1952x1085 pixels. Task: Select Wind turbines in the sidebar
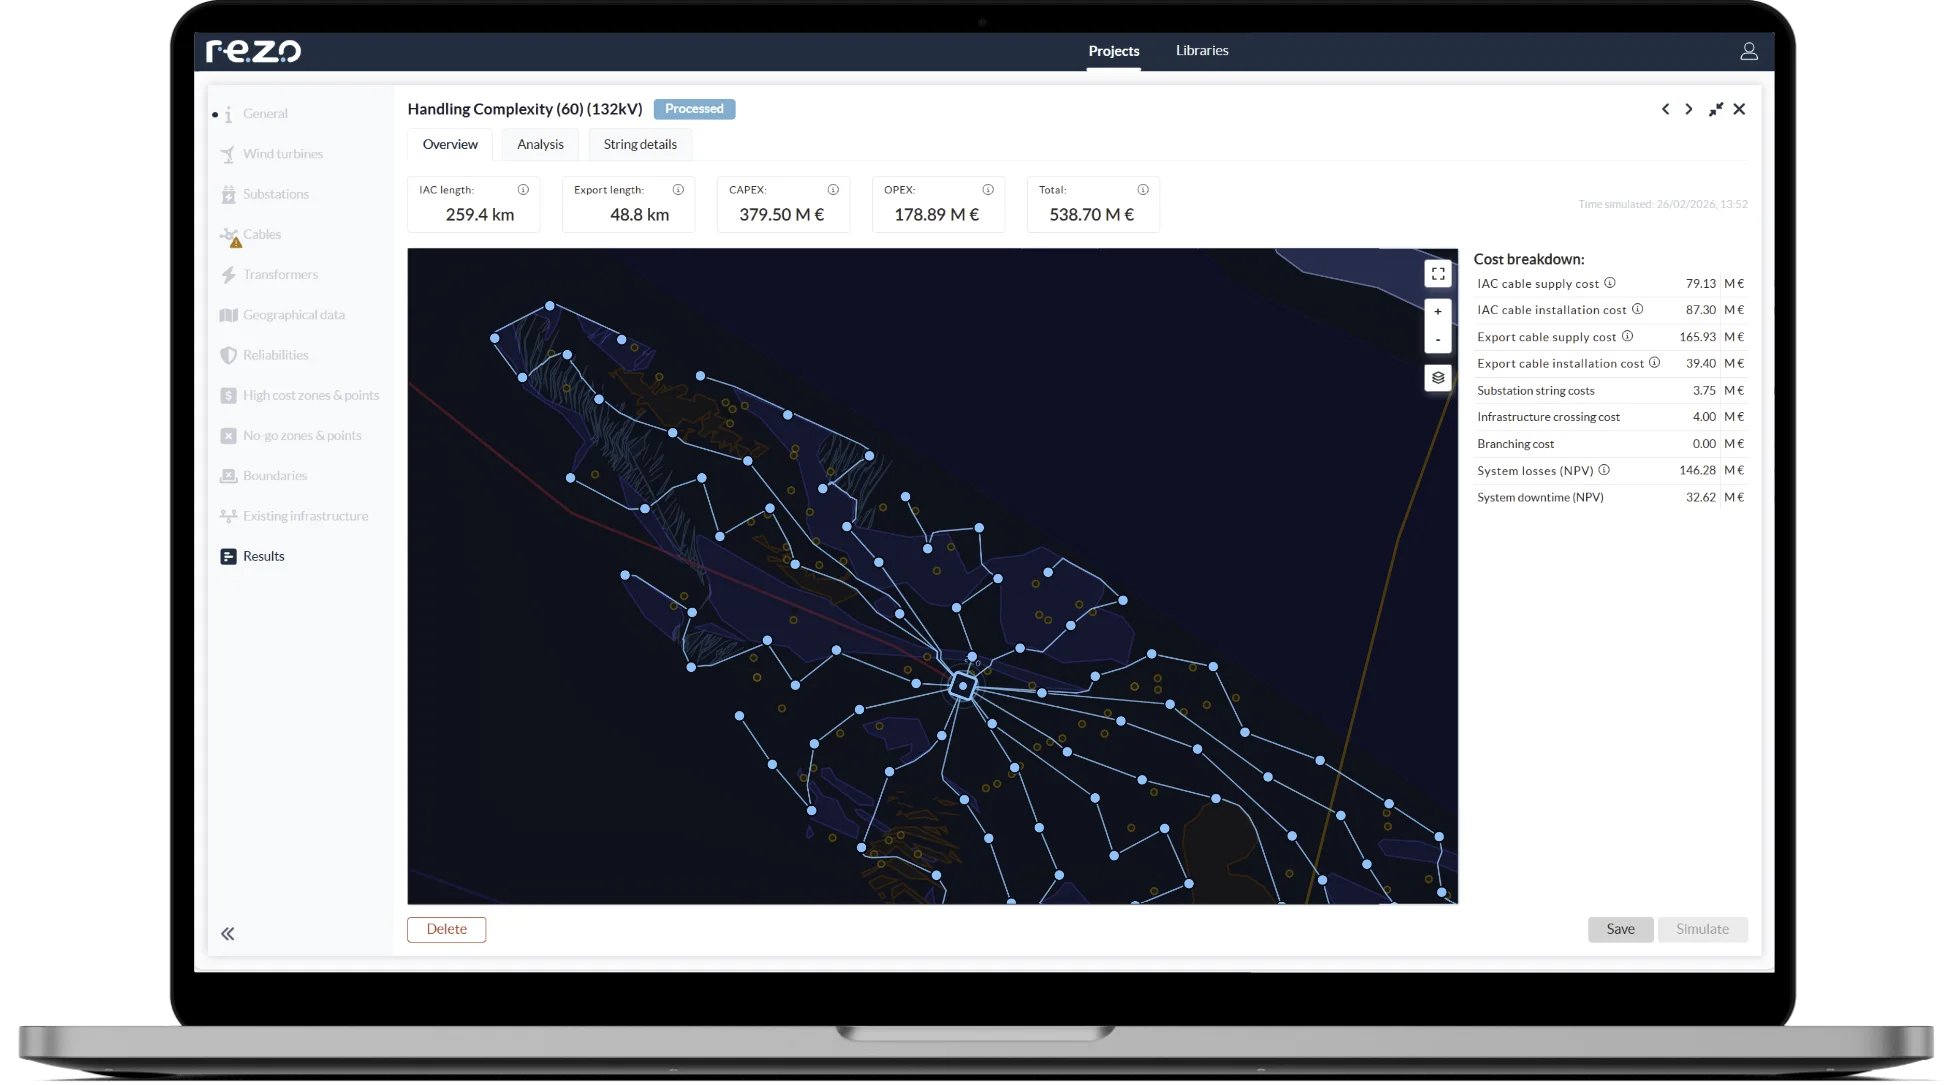(282, 154)
